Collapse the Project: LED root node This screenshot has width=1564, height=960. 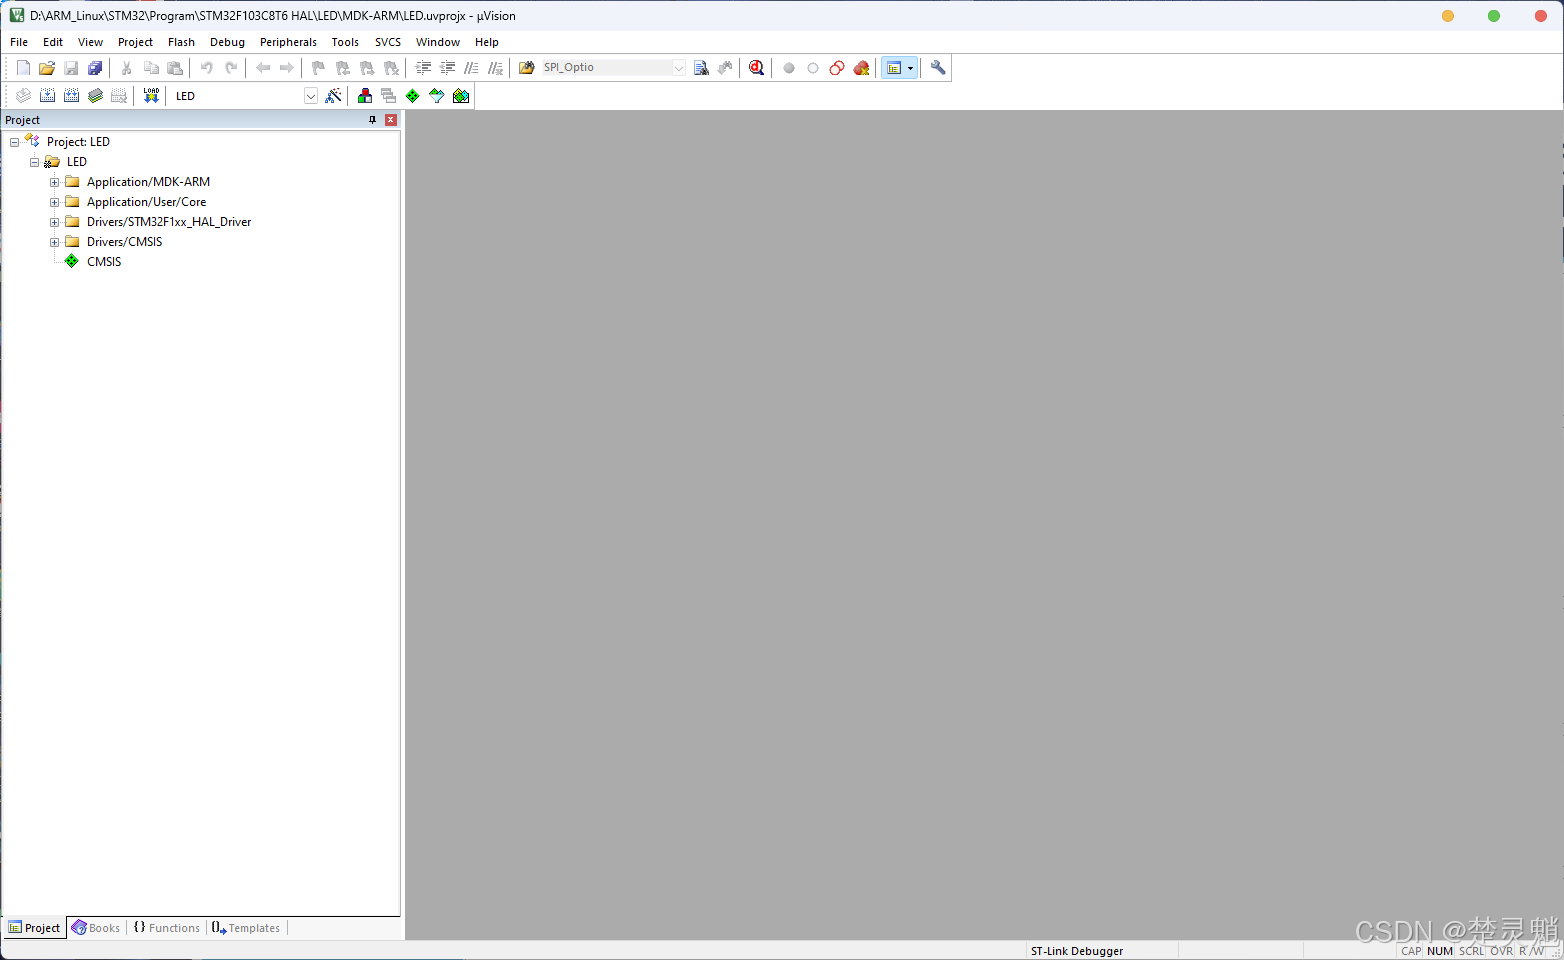(15, 142)
